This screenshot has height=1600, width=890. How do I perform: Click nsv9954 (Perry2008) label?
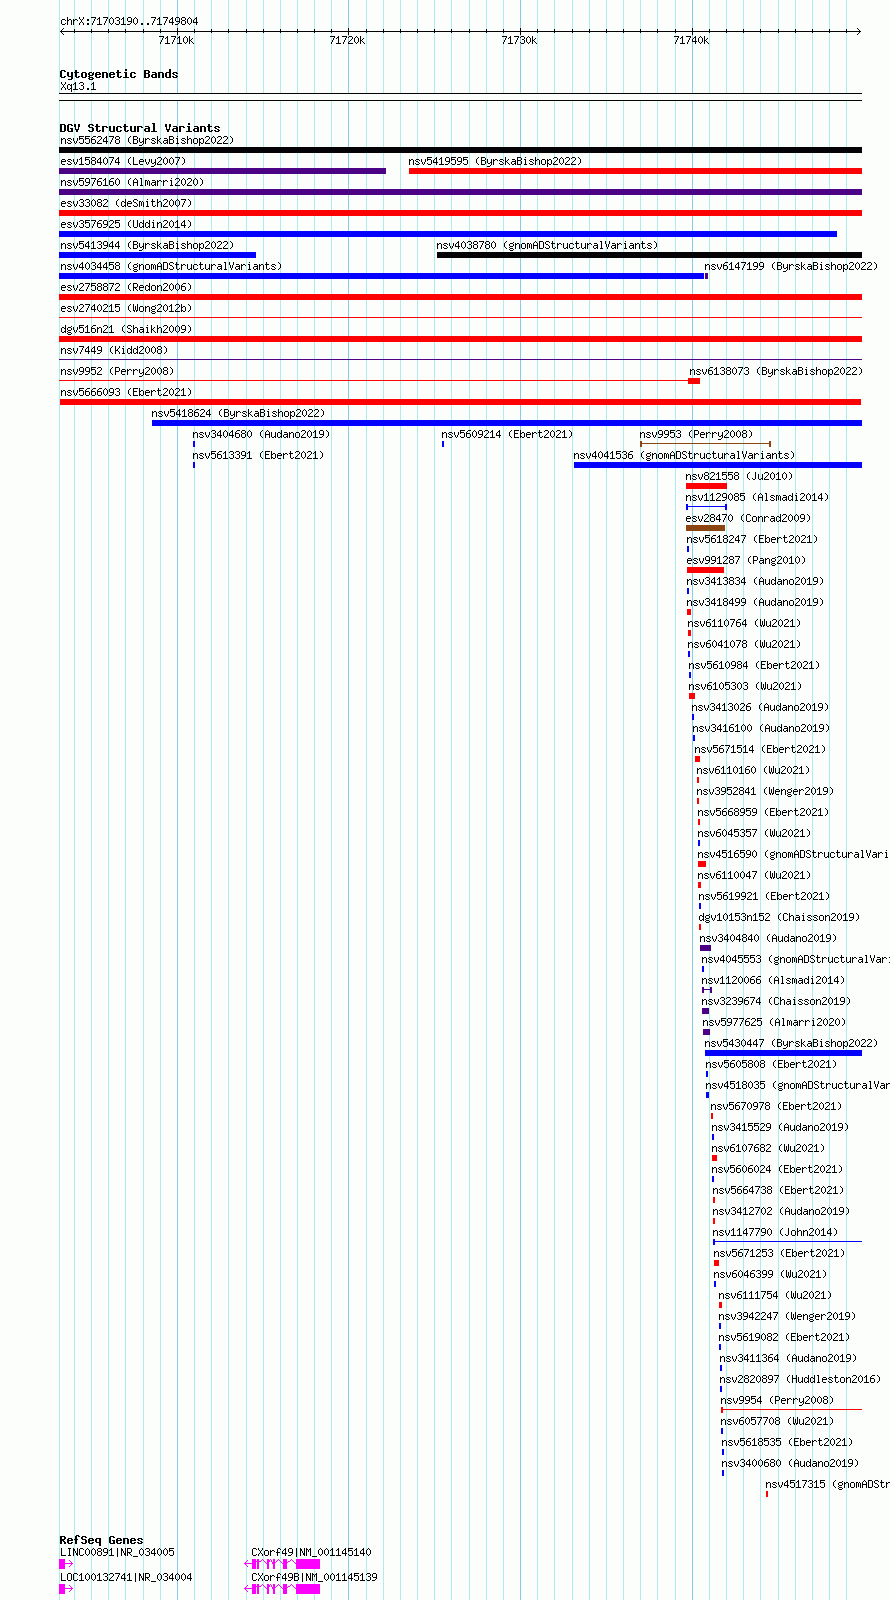click(x=777, y=1400)
